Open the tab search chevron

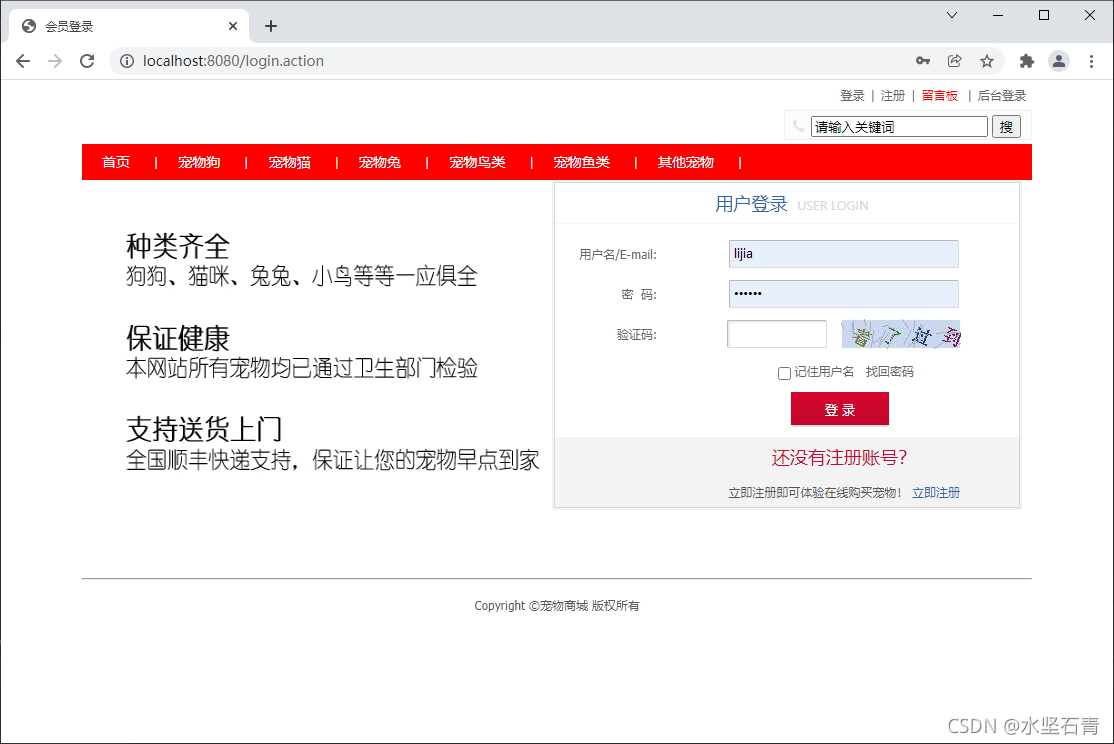click(x=952, y=15)
